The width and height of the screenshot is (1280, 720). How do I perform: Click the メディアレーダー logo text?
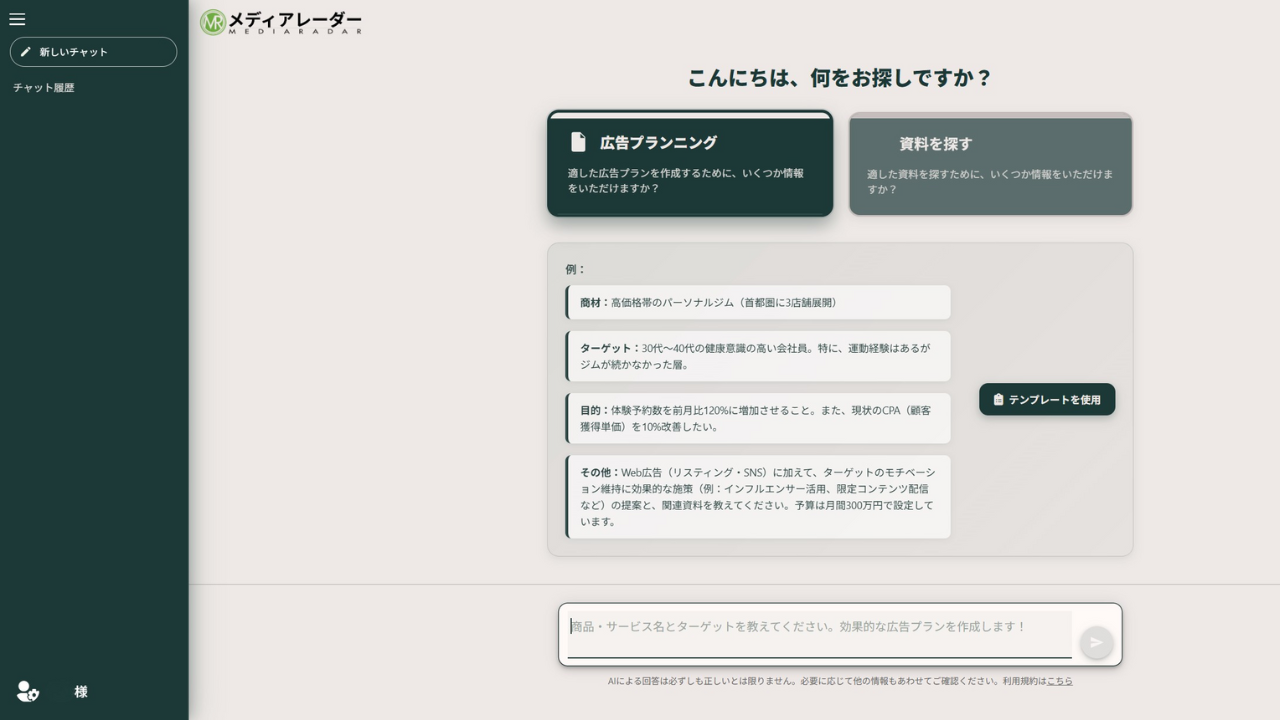pyautogui.click(x=295, y=21)
